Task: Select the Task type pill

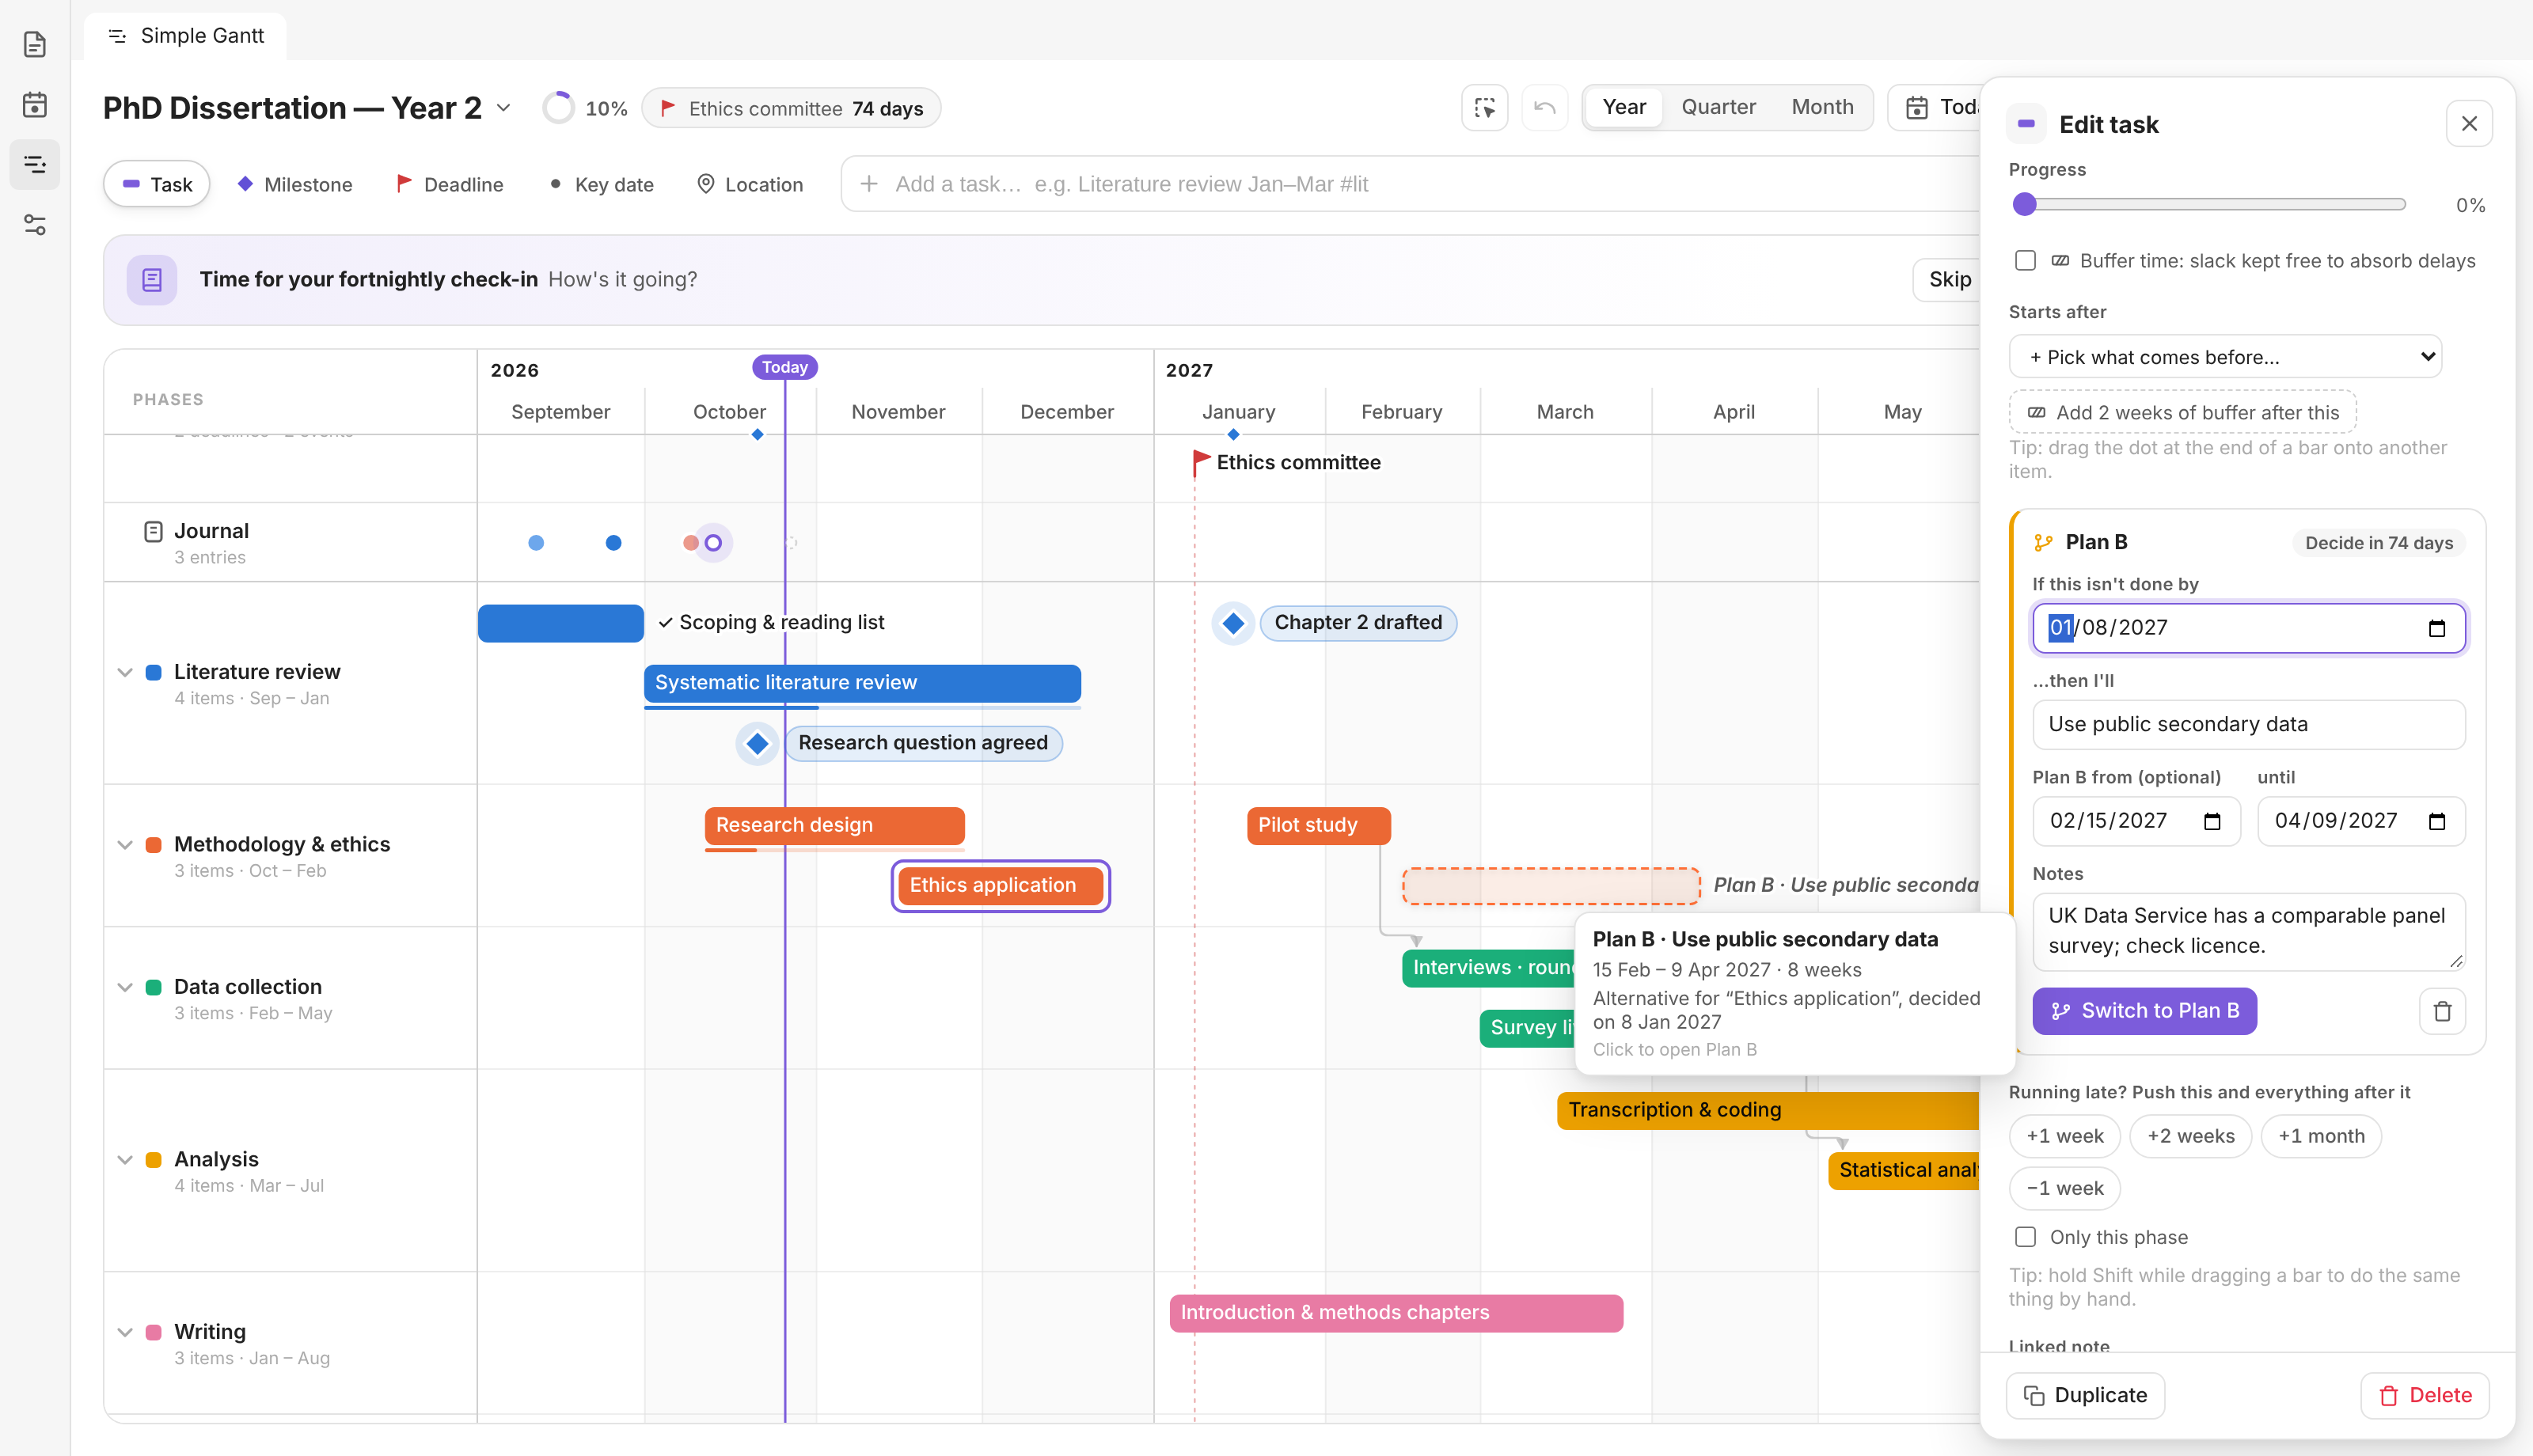Action: point(157,184)
